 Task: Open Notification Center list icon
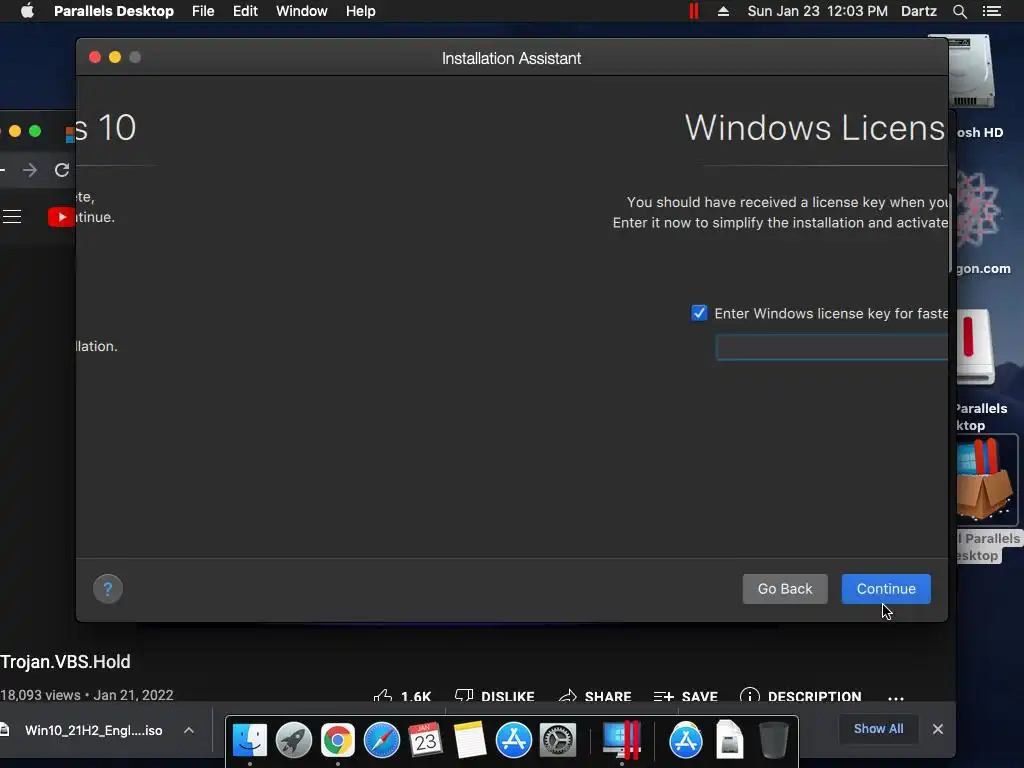[992, 11]
